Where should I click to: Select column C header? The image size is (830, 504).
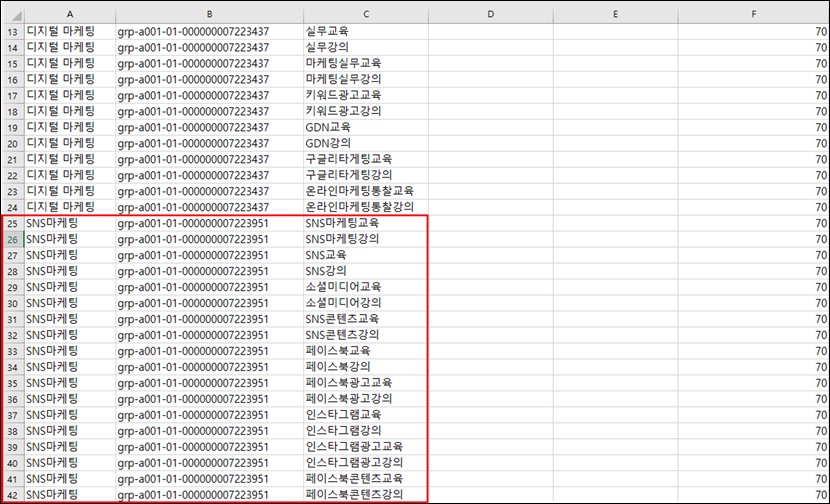[x=366, y=15]
